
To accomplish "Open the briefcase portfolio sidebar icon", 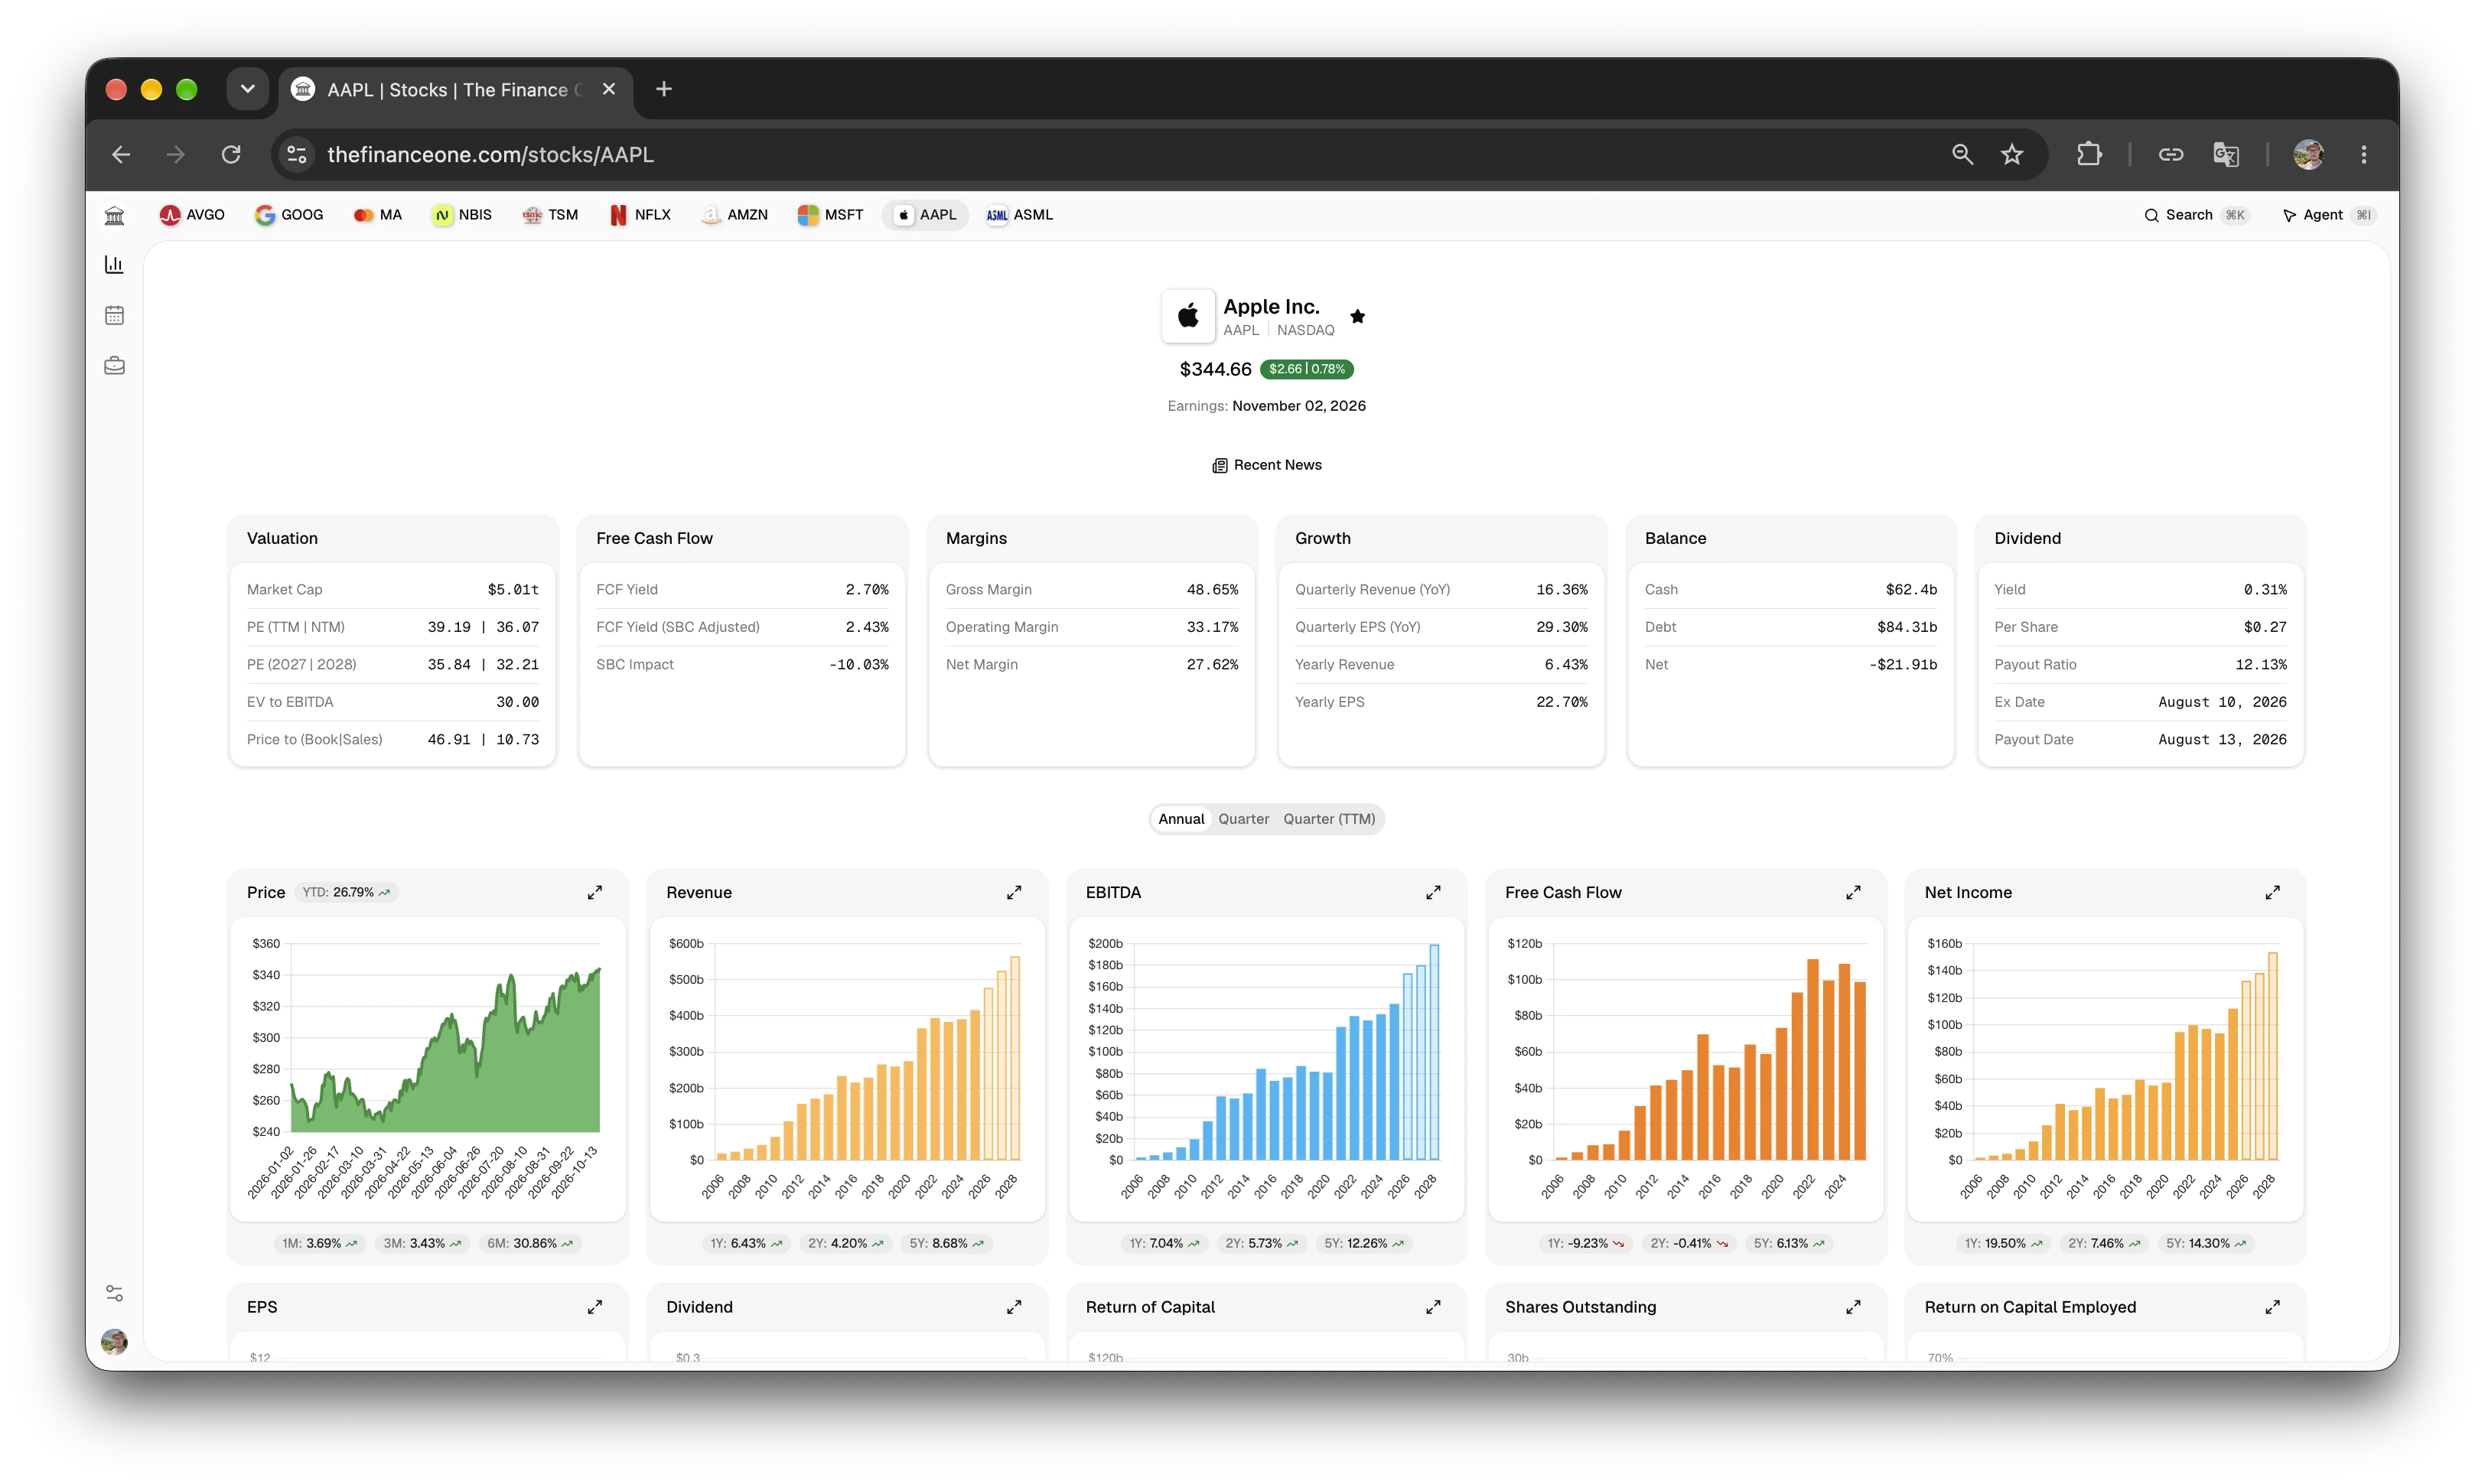I will 114,365.
